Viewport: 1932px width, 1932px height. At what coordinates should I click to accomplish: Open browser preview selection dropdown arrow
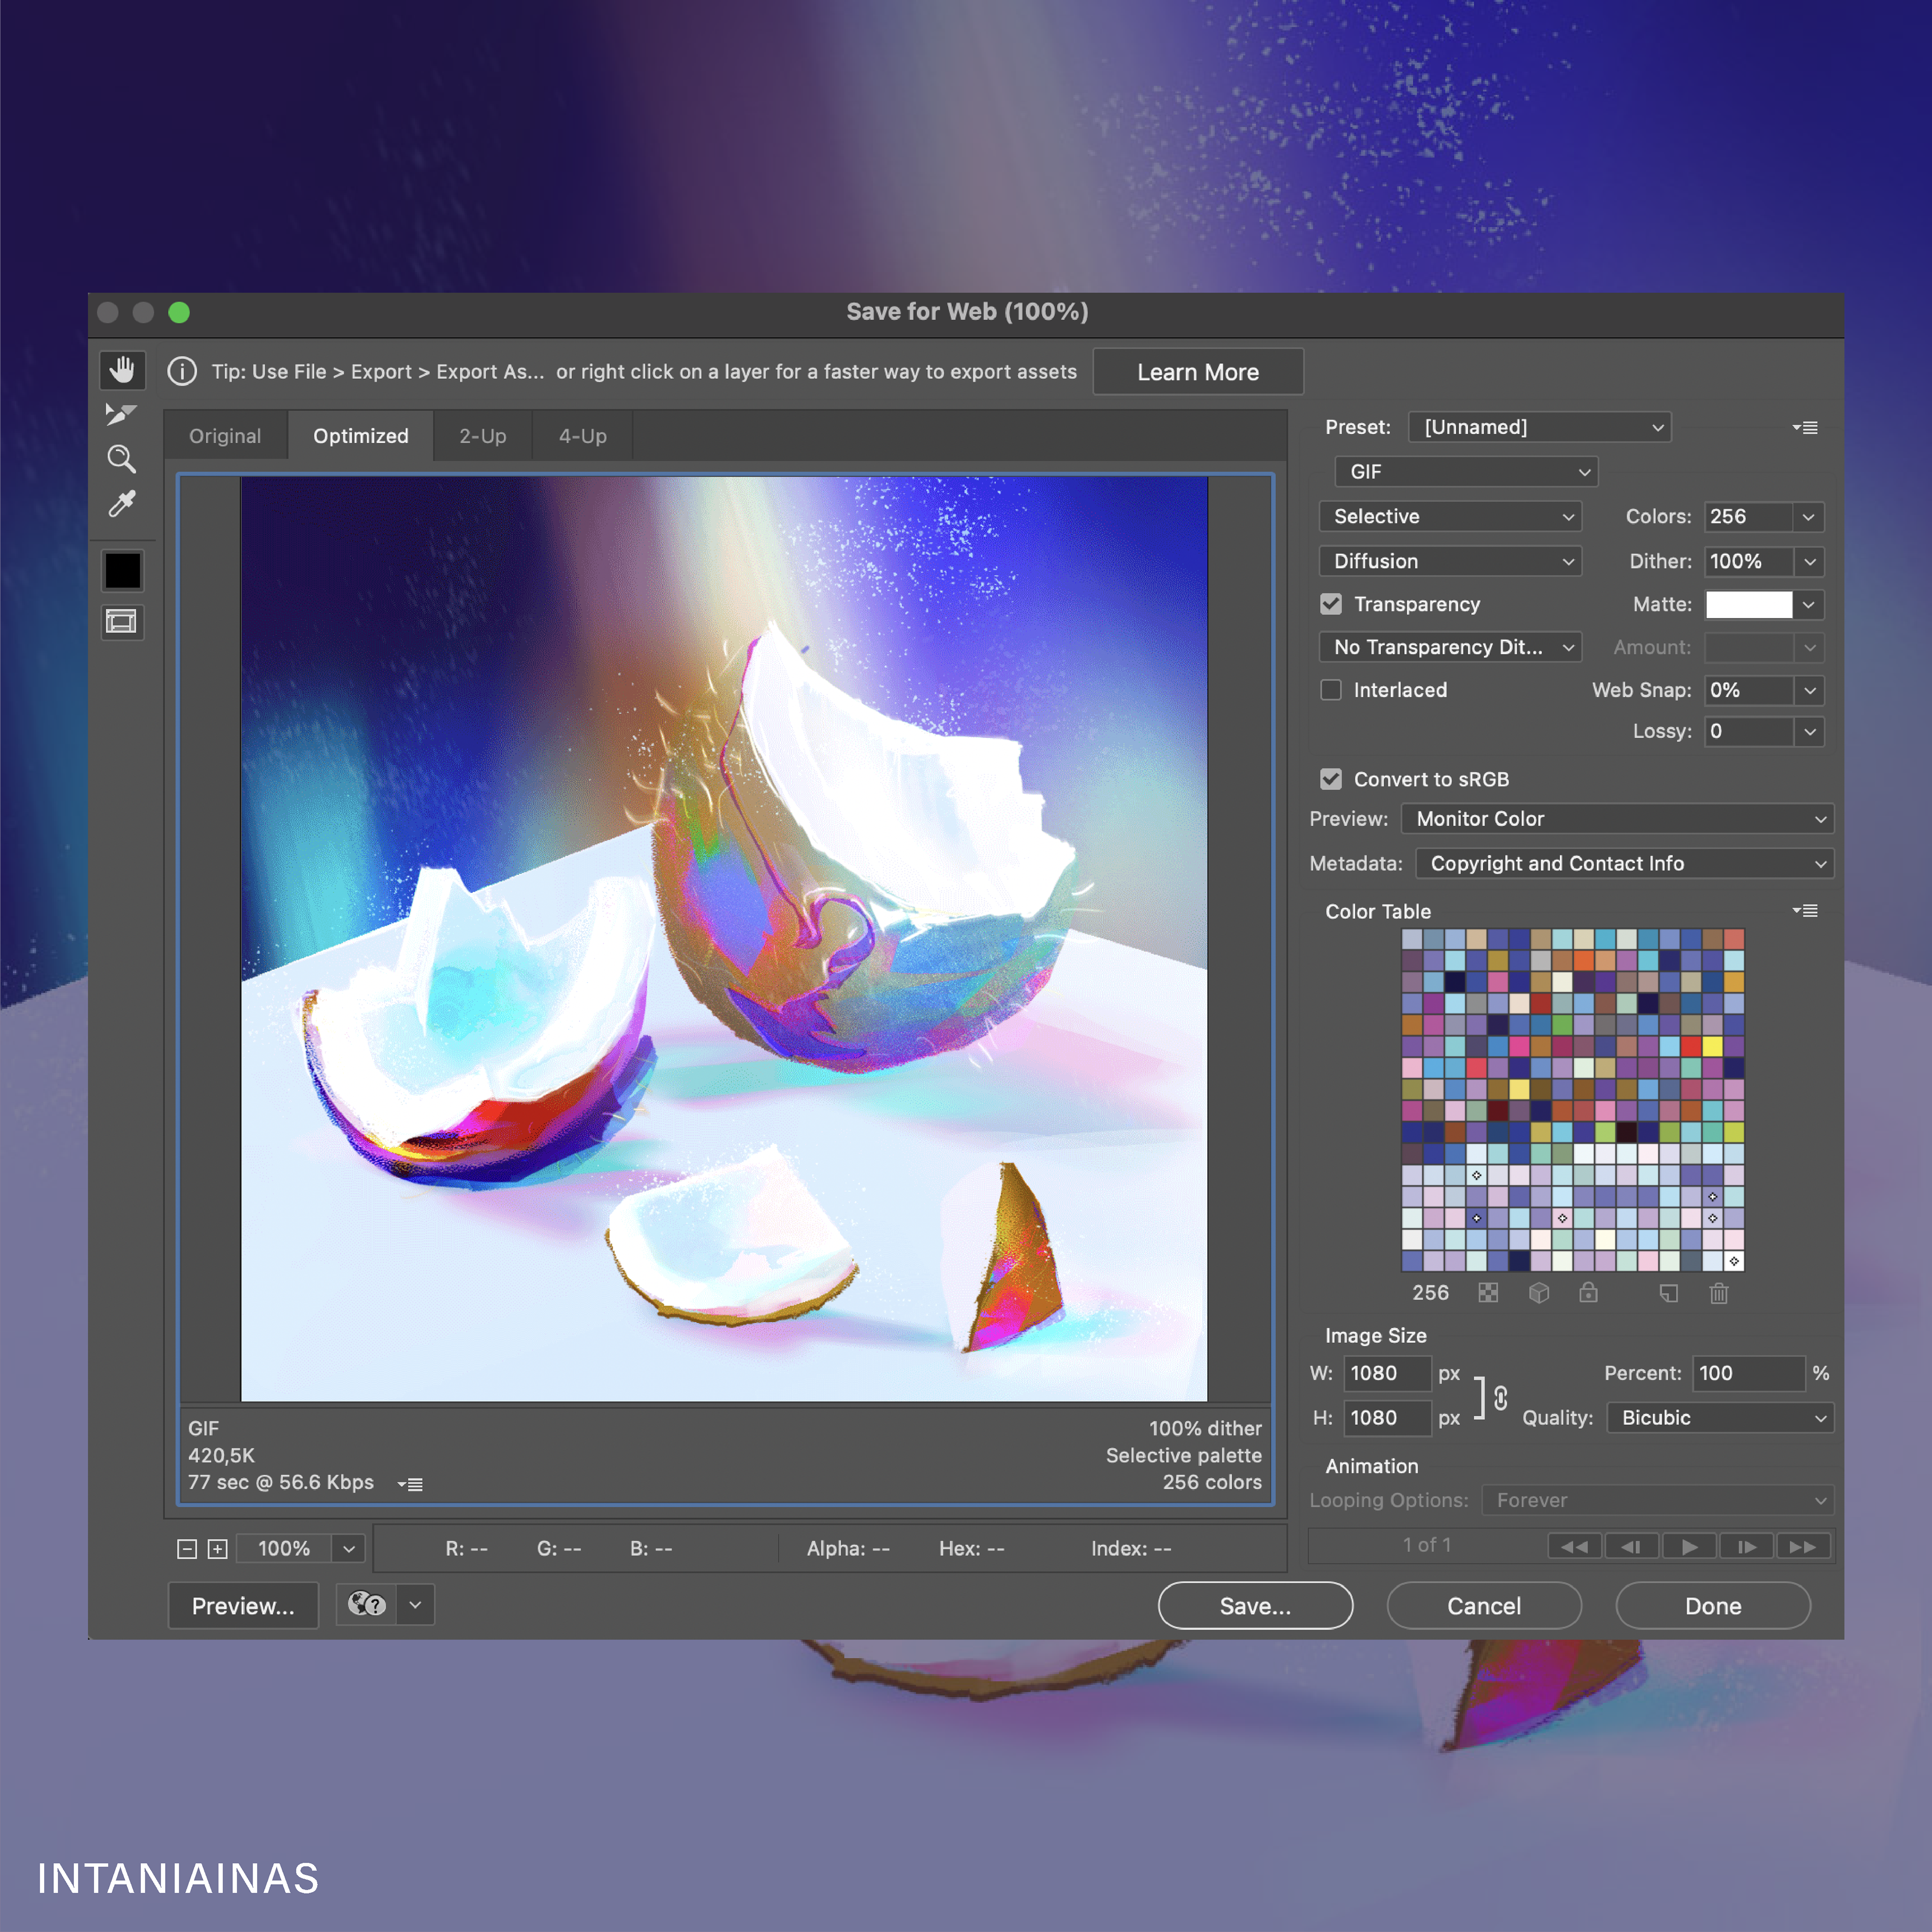[415, 1605]
